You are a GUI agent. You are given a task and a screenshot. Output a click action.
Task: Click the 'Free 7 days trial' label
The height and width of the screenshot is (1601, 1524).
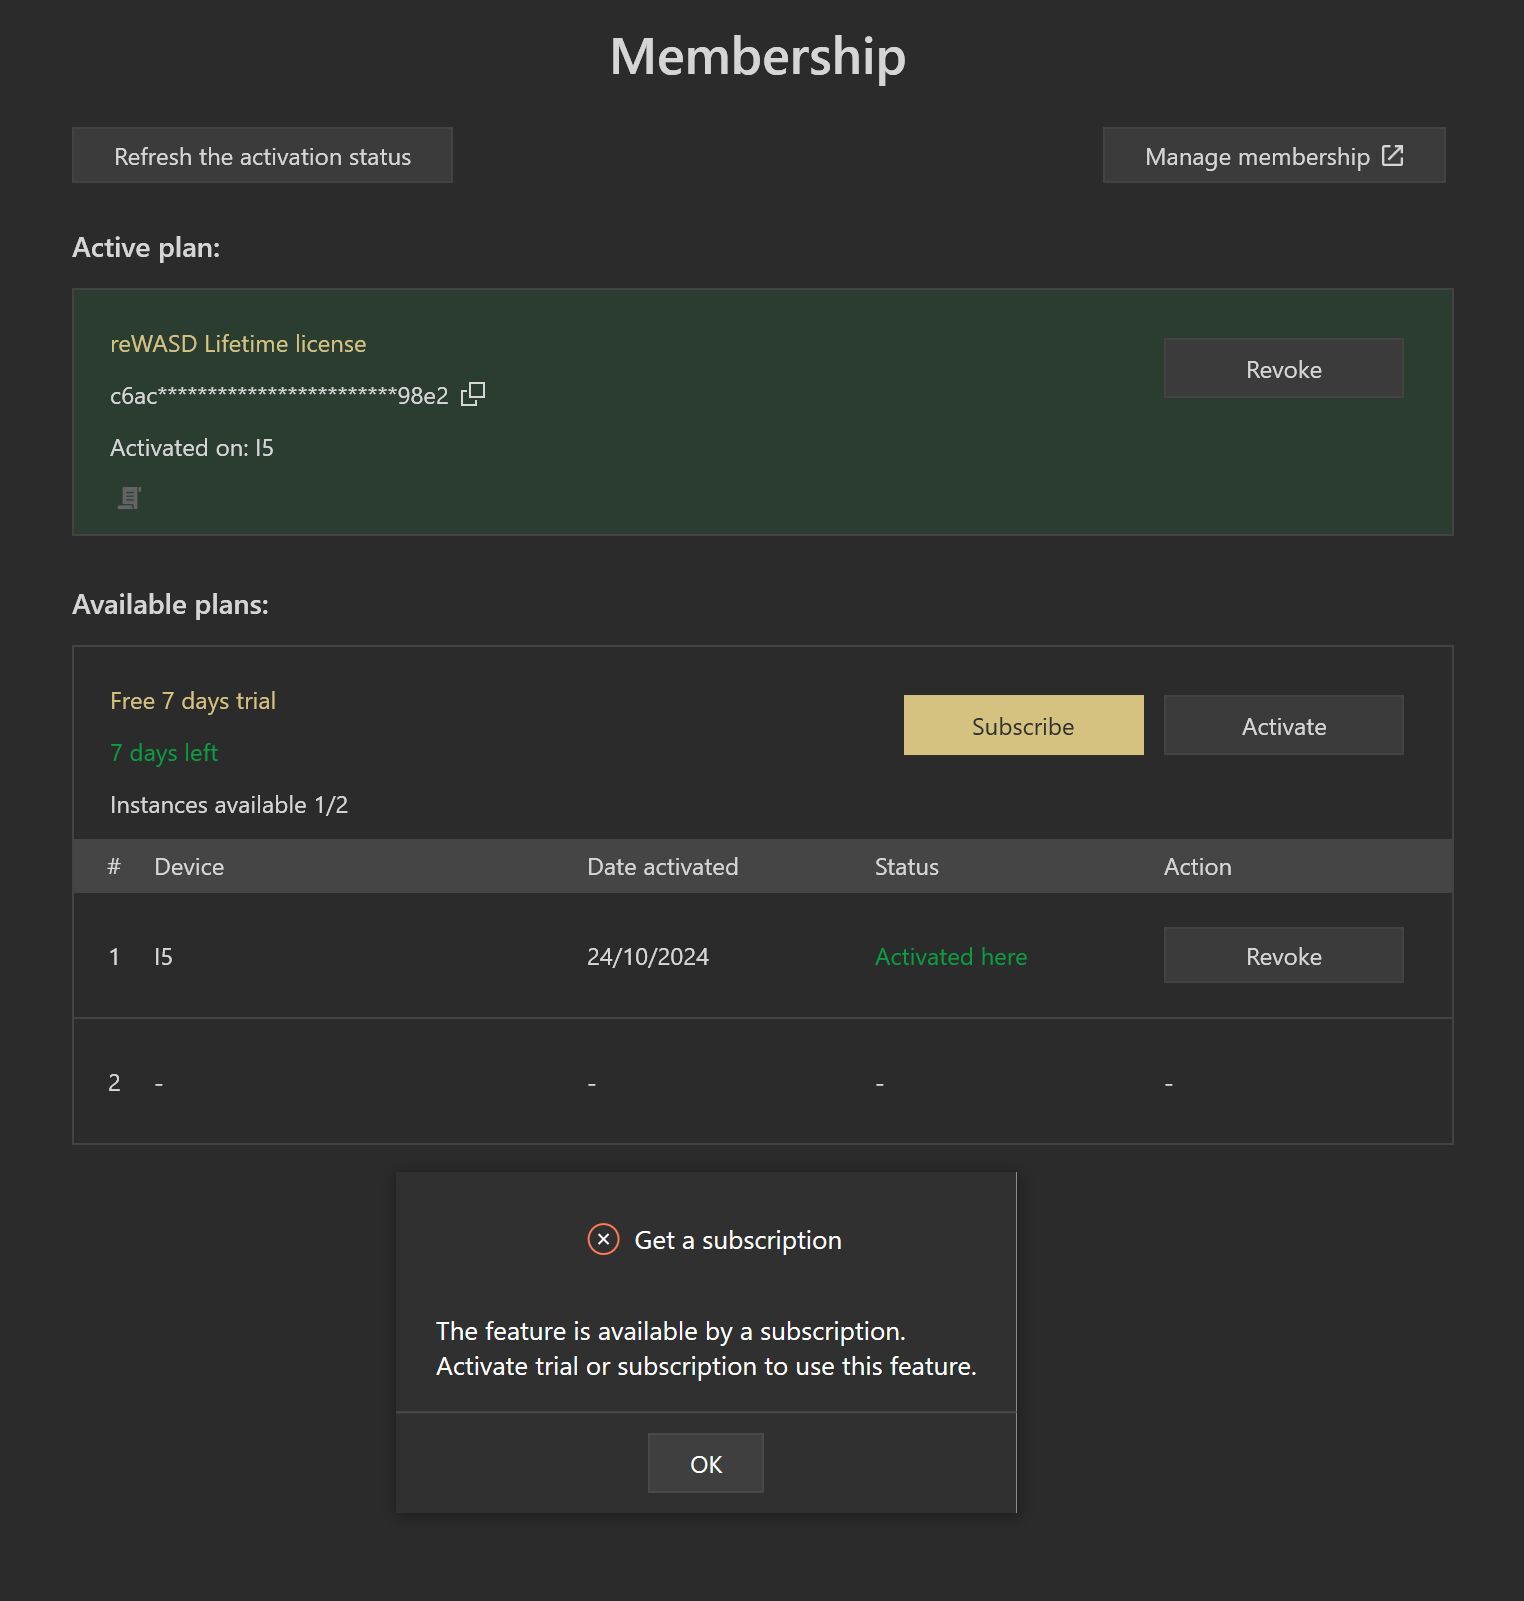click(x=193, y=701)
